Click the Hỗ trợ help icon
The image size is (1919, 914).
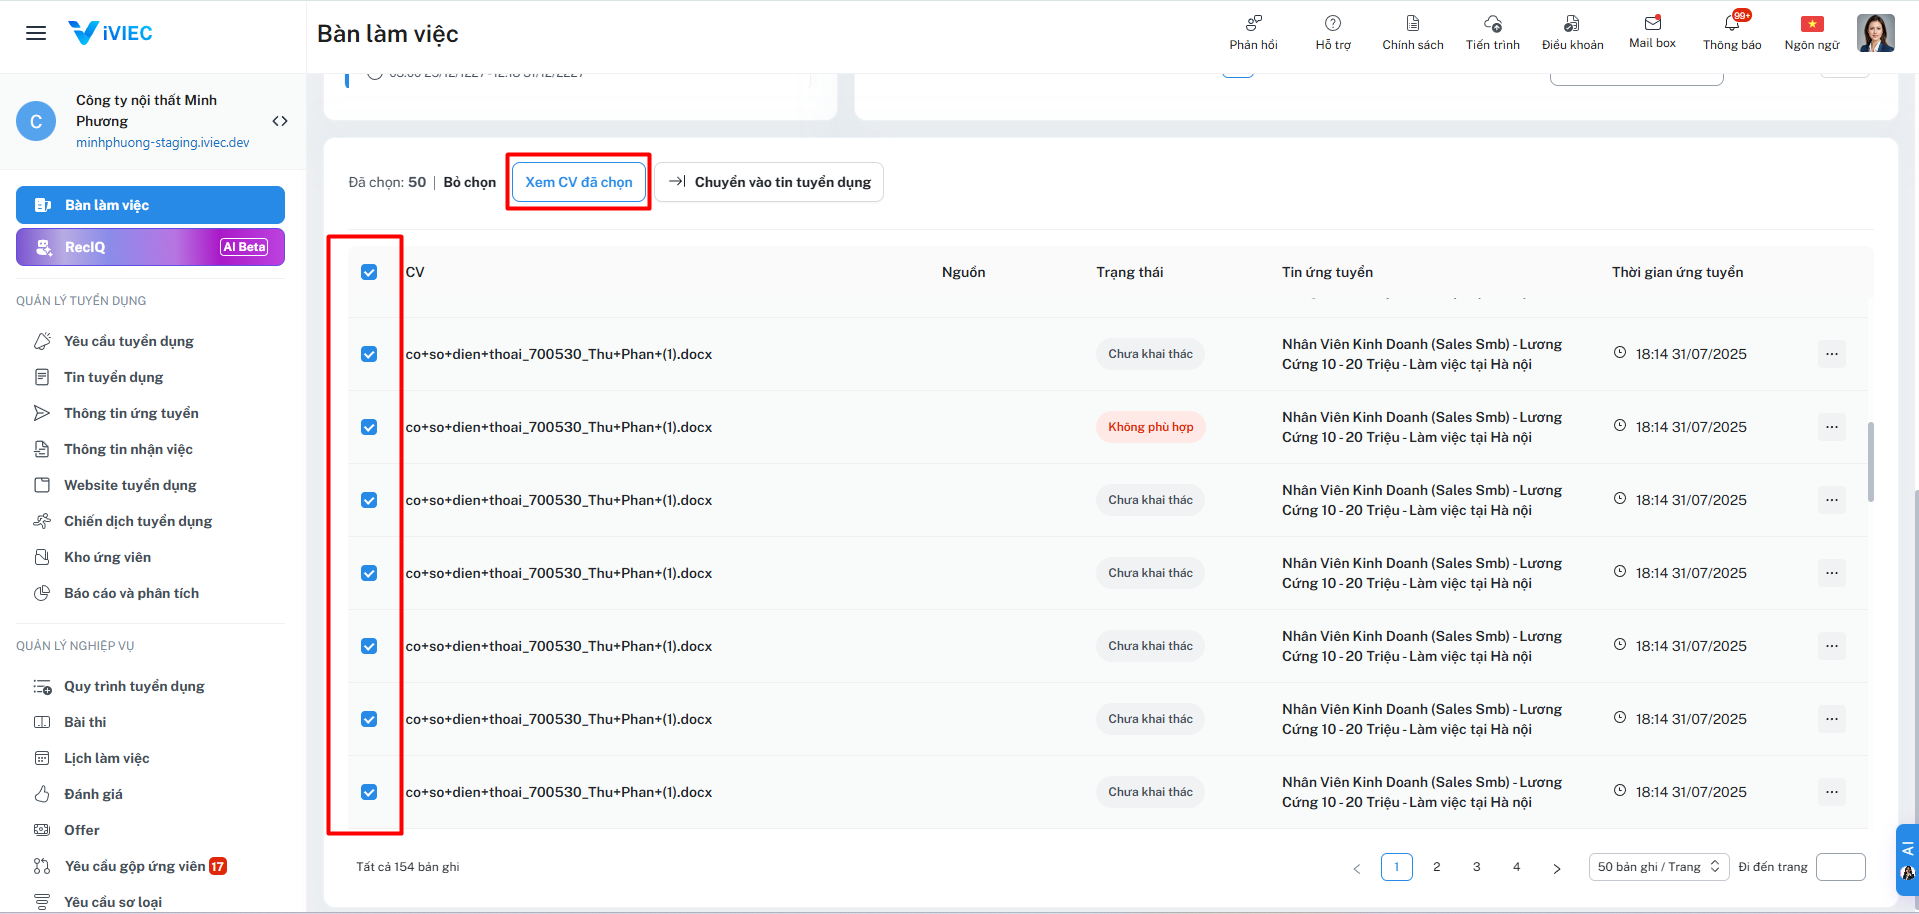click(x=1332, y=24)
